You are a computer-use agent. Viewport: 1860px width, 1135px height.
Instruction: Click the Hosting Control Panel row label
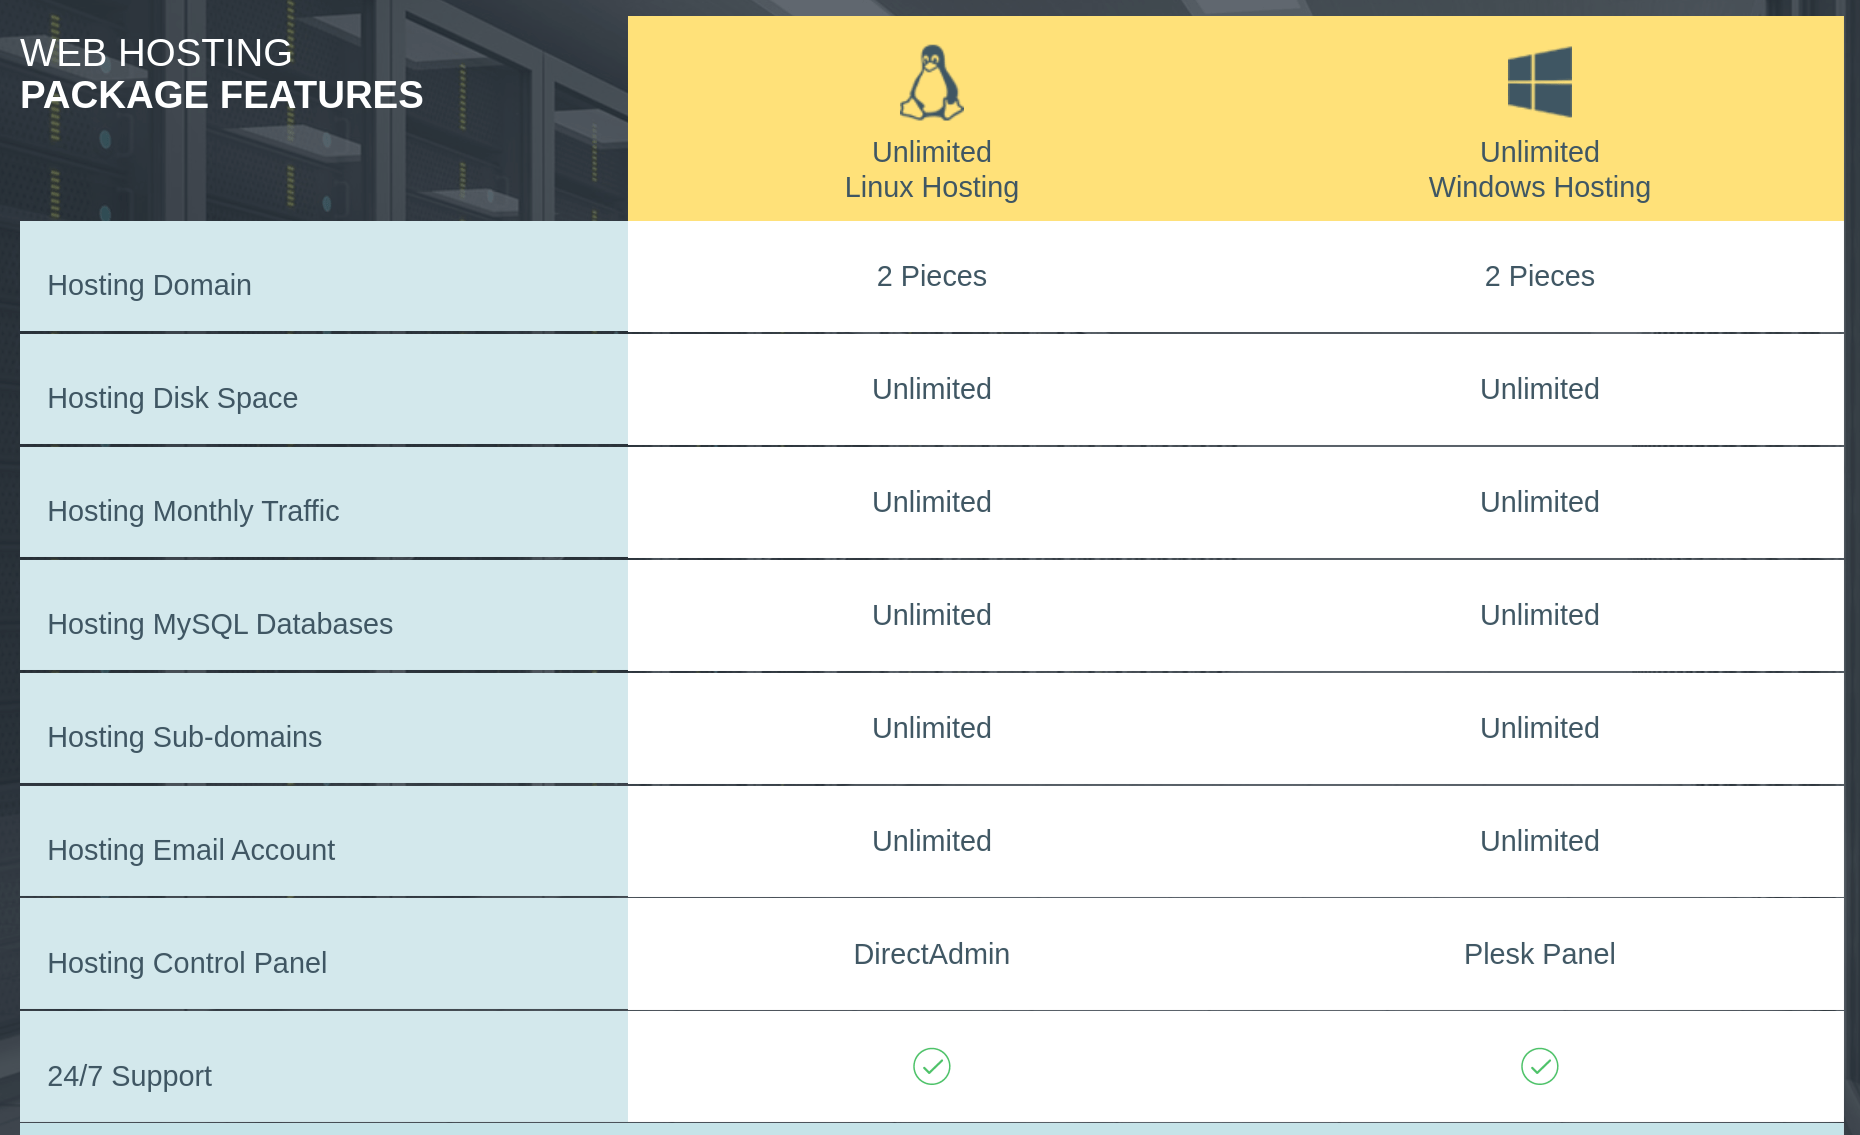pos(187,963)
